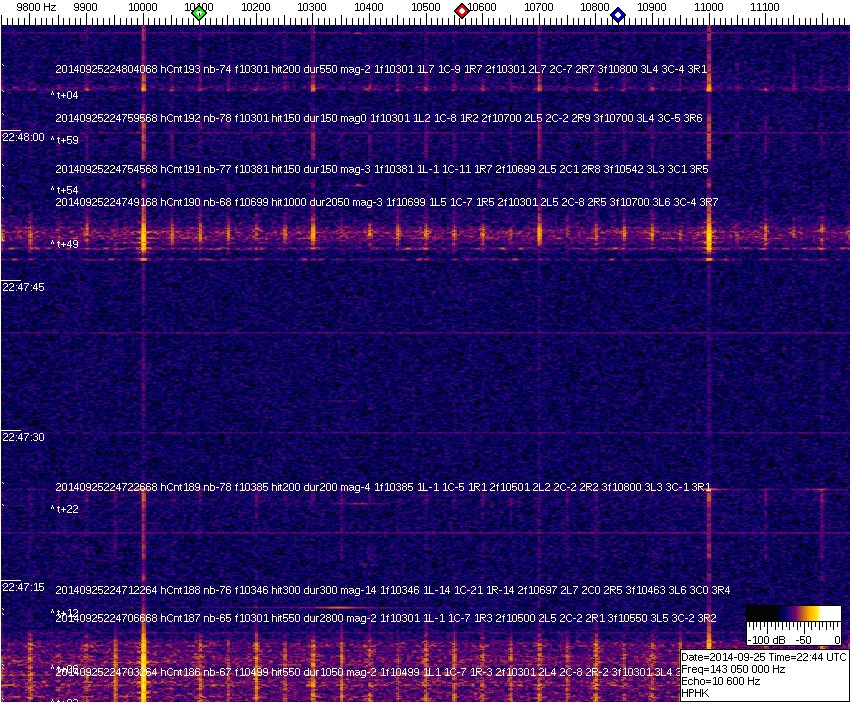This screenshot has height=703, width=851.
Task: Click the 11000 Hz axis label
Action: 709,7
